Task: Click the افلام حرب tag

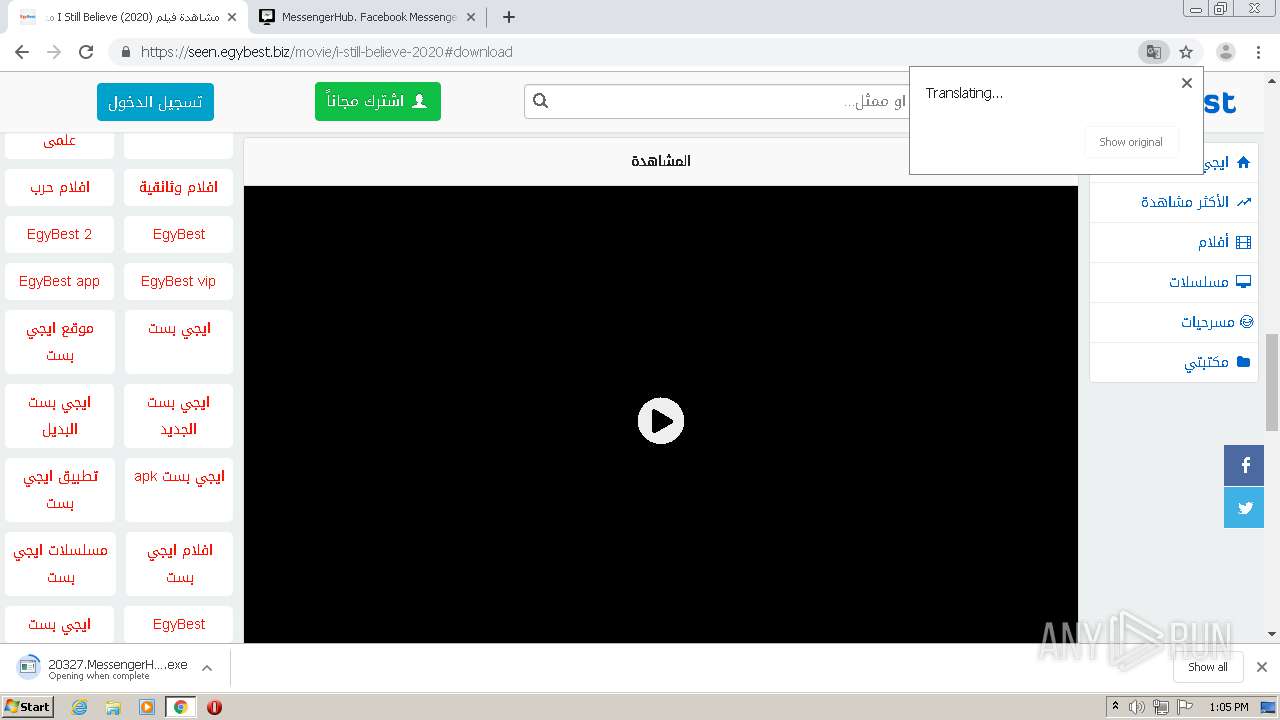Action: tap(59, 187)
